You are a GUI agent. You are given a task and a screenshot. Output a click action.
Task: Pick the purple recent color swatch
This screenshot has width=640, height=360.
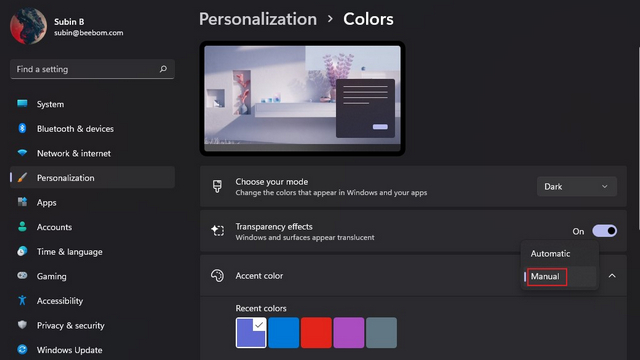tap(349, 333)
